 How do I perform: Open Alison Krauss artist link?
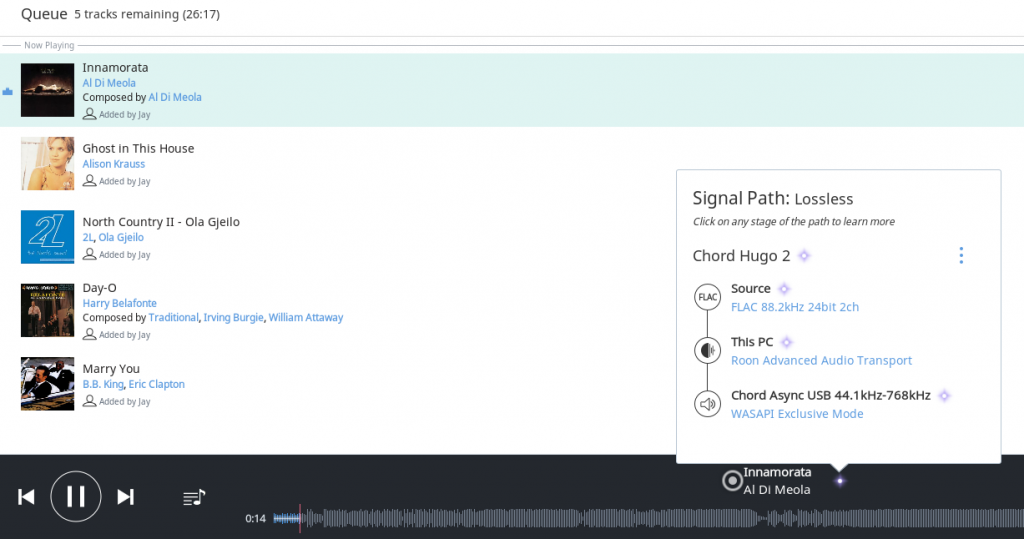point(113,164)
